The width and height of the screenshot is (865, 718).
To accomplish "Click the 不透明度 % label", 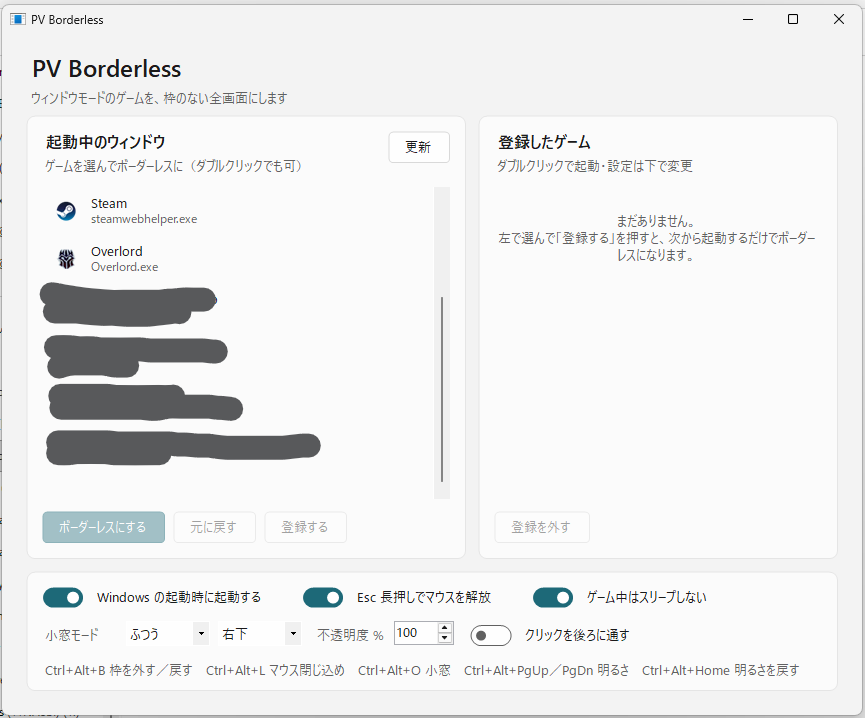I will (350, 635).
